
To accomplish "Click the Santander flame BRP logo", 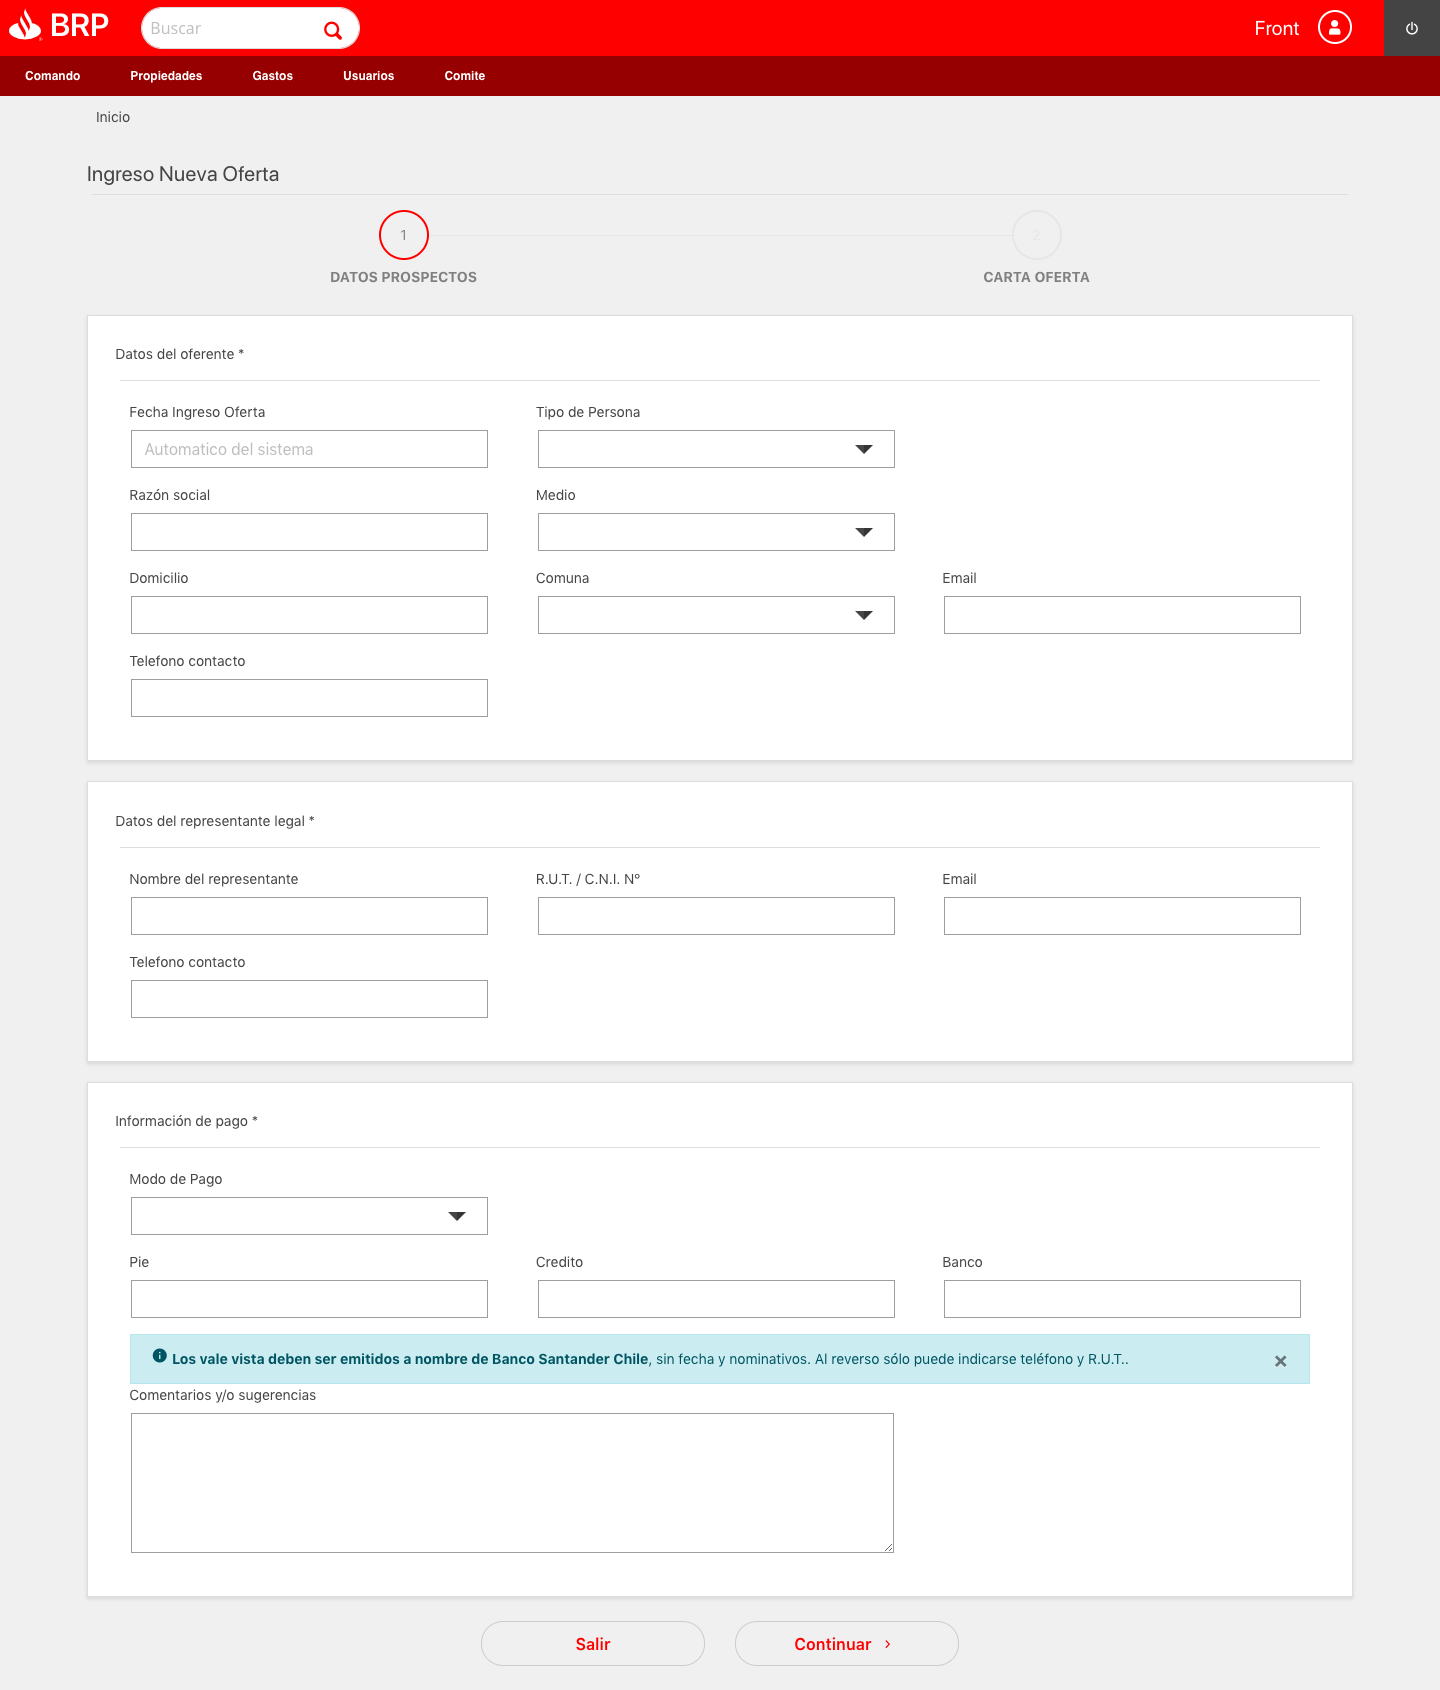I will coord(58,26).
